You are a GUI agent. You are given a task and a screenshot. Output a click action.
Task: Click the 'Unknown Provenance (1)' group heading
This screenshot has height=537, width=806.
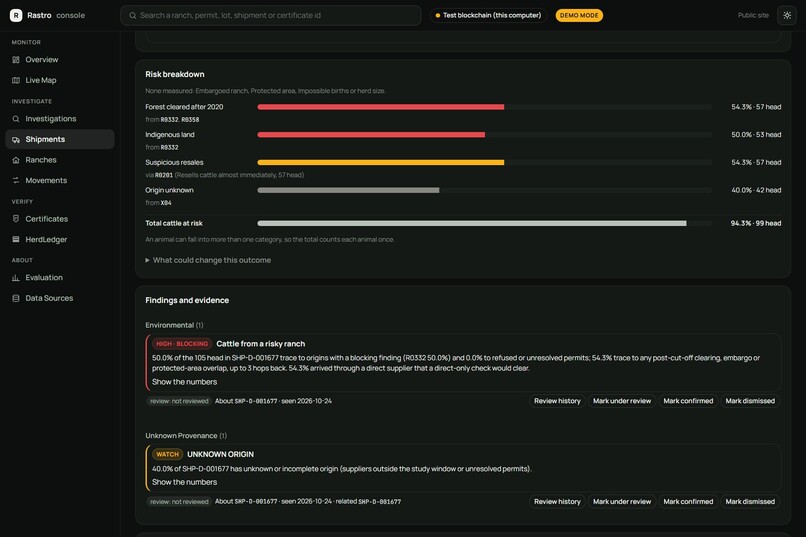[x=186, y=436]
